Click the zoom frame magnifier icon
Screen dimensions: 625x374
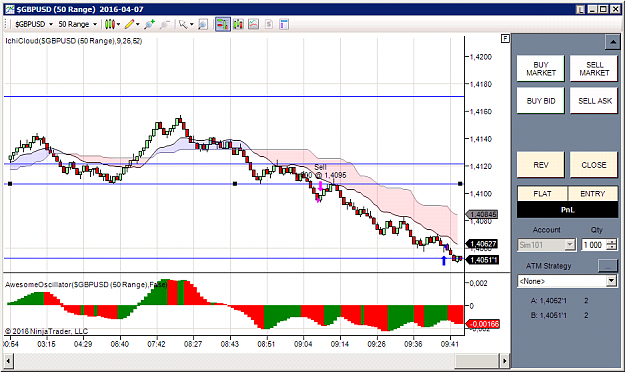[203, 24]
